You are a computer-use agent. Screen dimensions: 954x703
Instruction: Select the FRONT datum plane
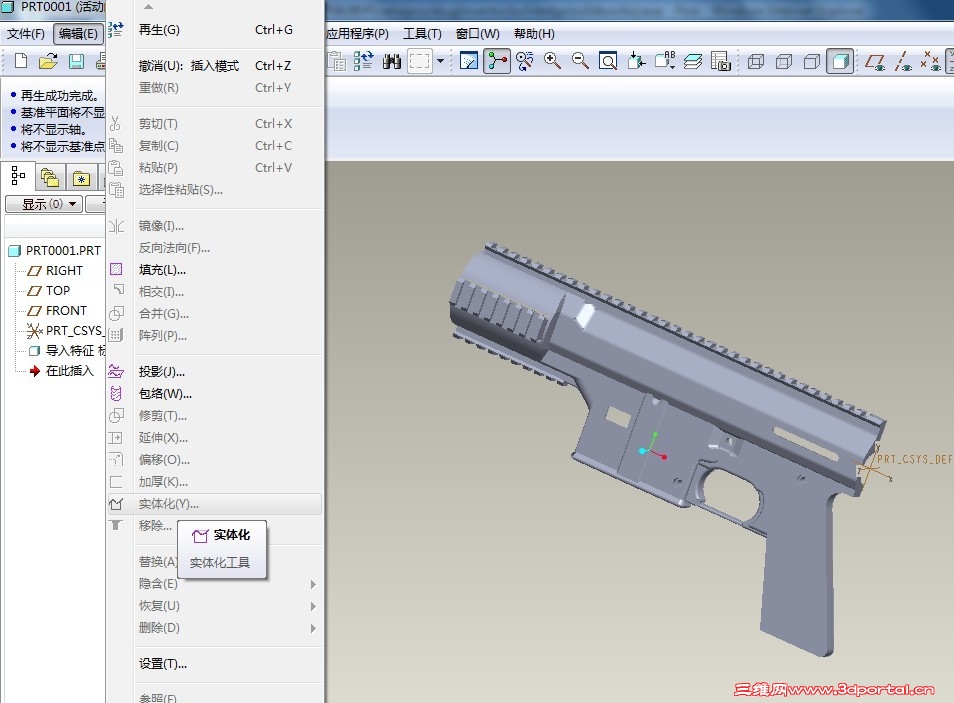coord(57,311)
